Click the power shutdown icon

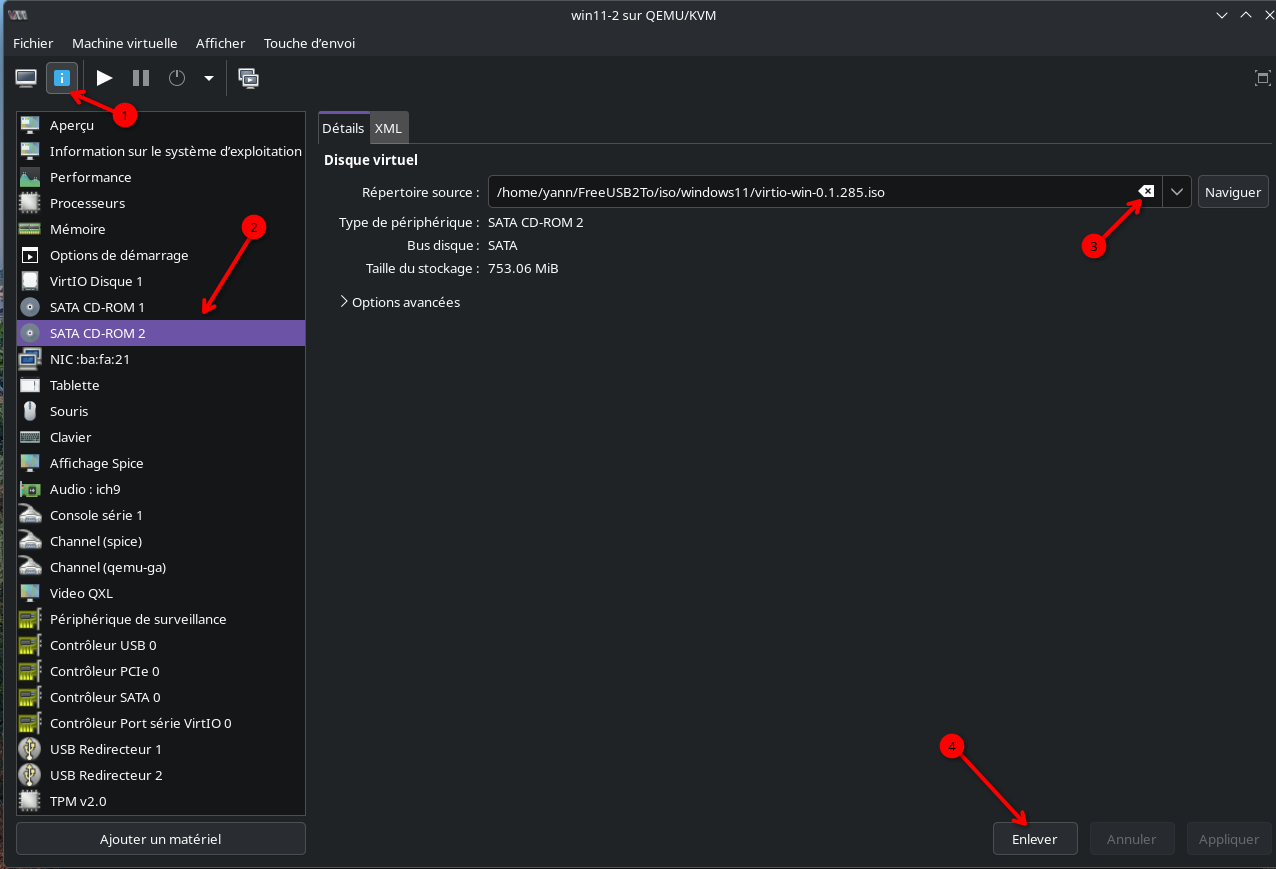click(177, 78)
